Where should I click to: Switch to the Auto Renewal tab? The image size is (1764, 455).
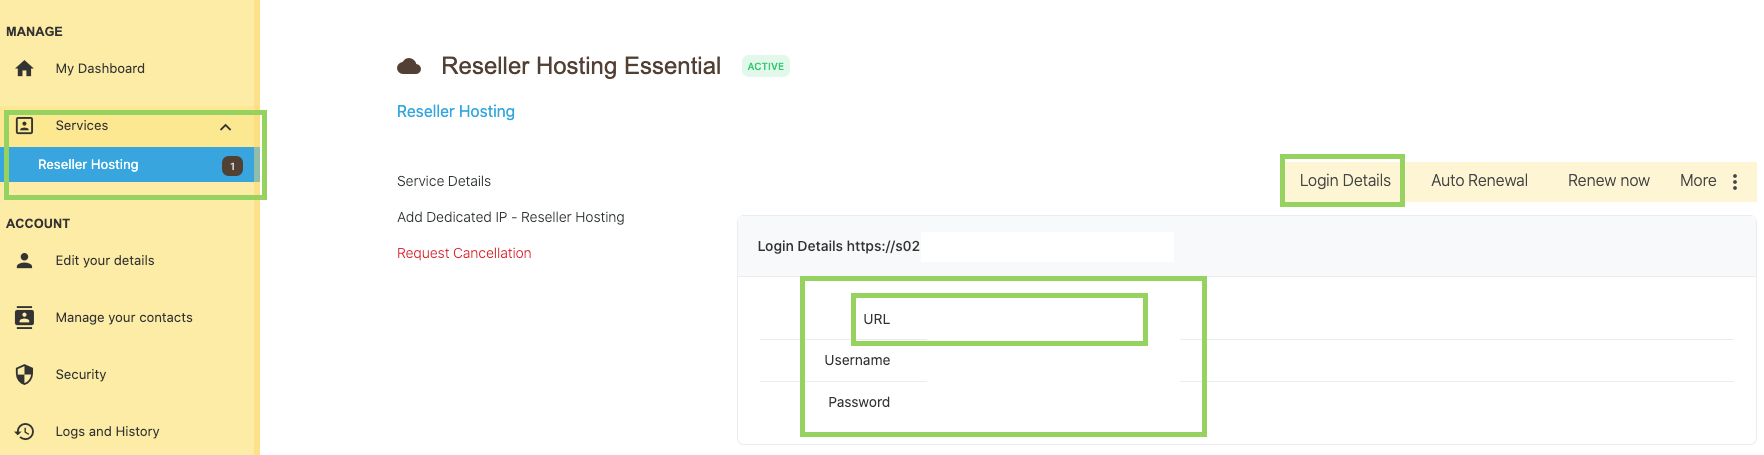pos(1479,181)
